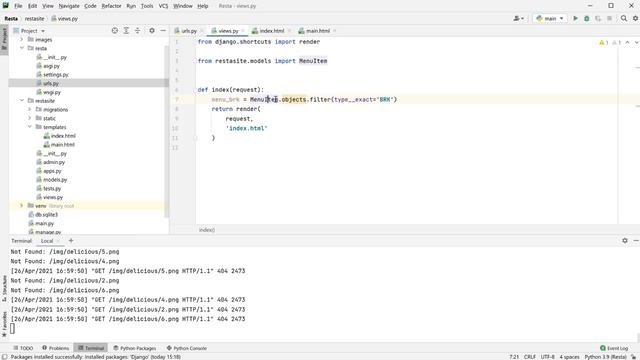This screenshot has height=360, width=640.
Task: Expand the images folder
Action: tap(22, 40)
